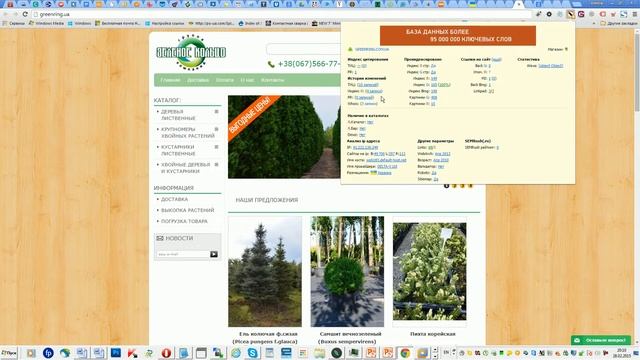Launch Photoshop from the taskbar

coord(116,353)
